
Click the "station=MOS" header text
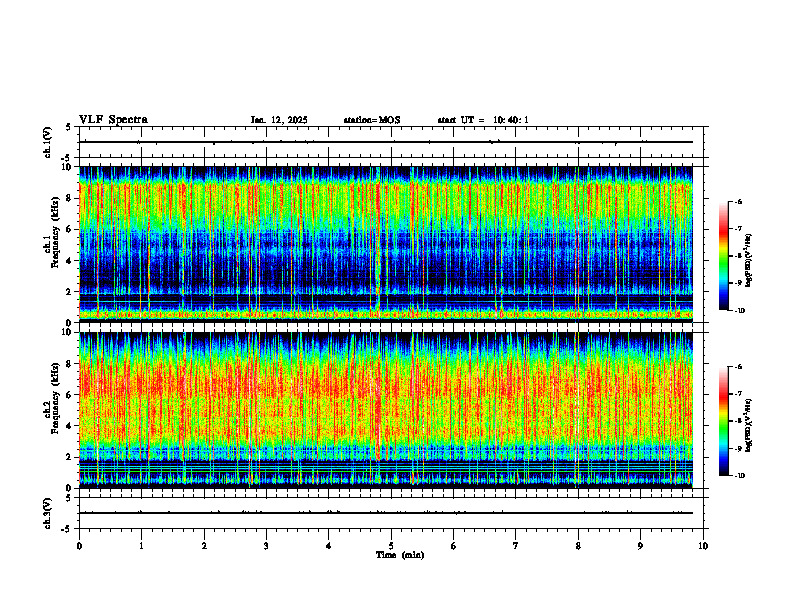tap(372, 120)
